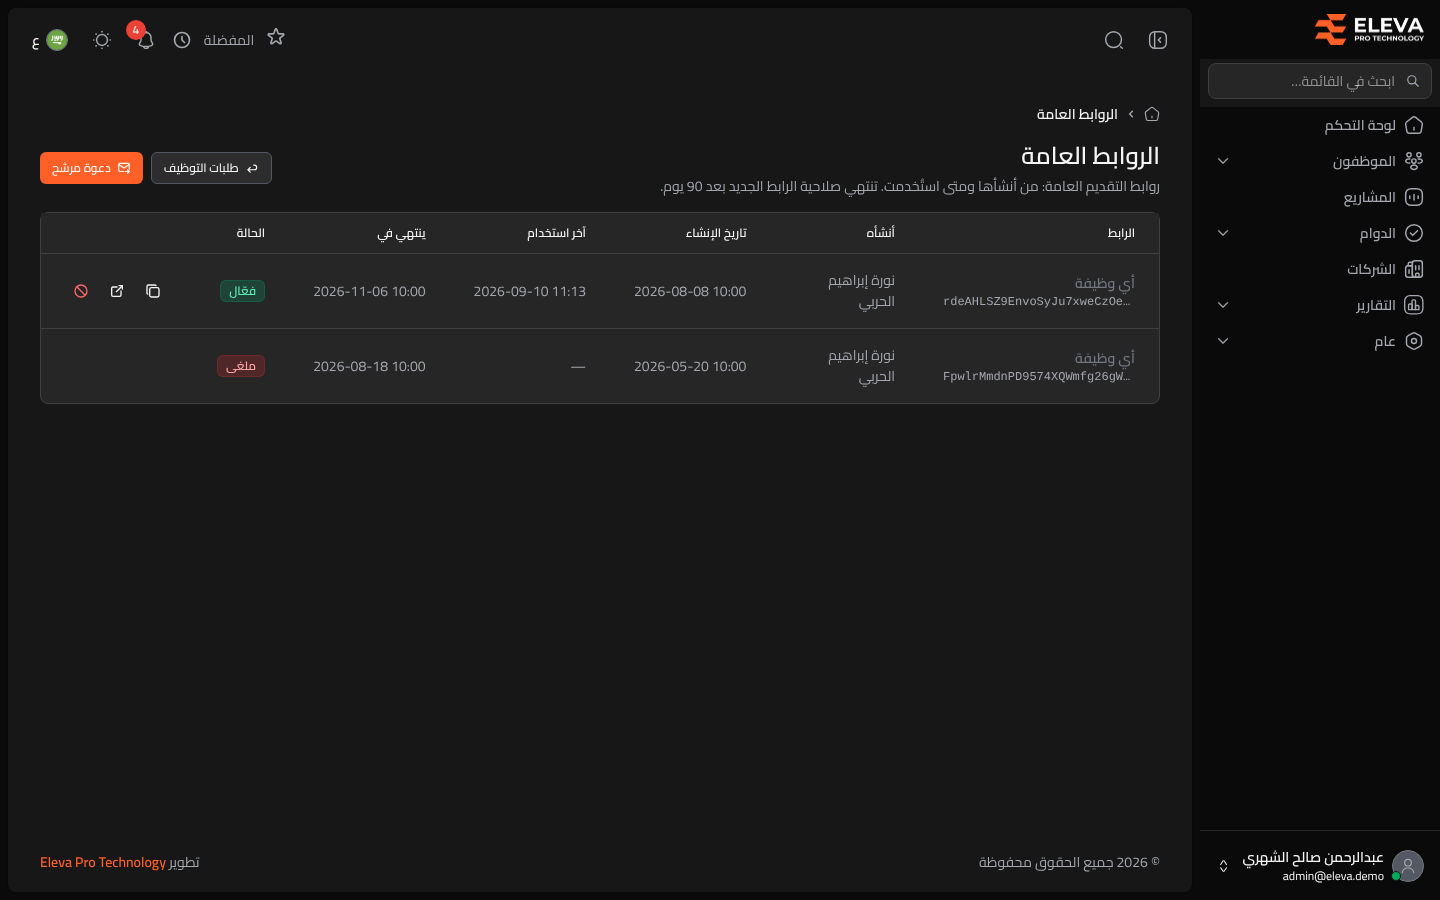Click the creation date 2026-08-08 10:00
The width and height of the screenshot is (1440, 900).
[x=690, y=291]
